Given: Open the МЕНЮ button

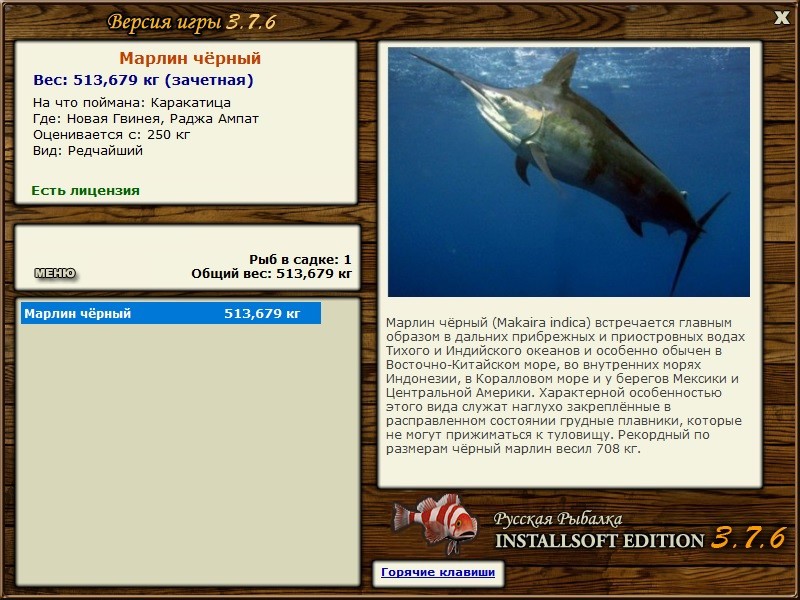Looking at the screenshot, I should pyautogui.click(x=55, y=273).
